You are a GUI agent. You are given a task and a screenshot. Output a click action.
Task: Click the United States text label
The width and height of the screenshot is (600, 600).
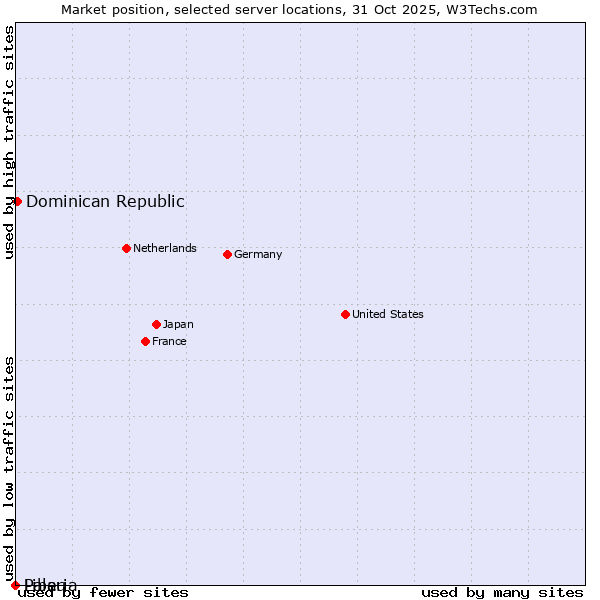point(387,314)
